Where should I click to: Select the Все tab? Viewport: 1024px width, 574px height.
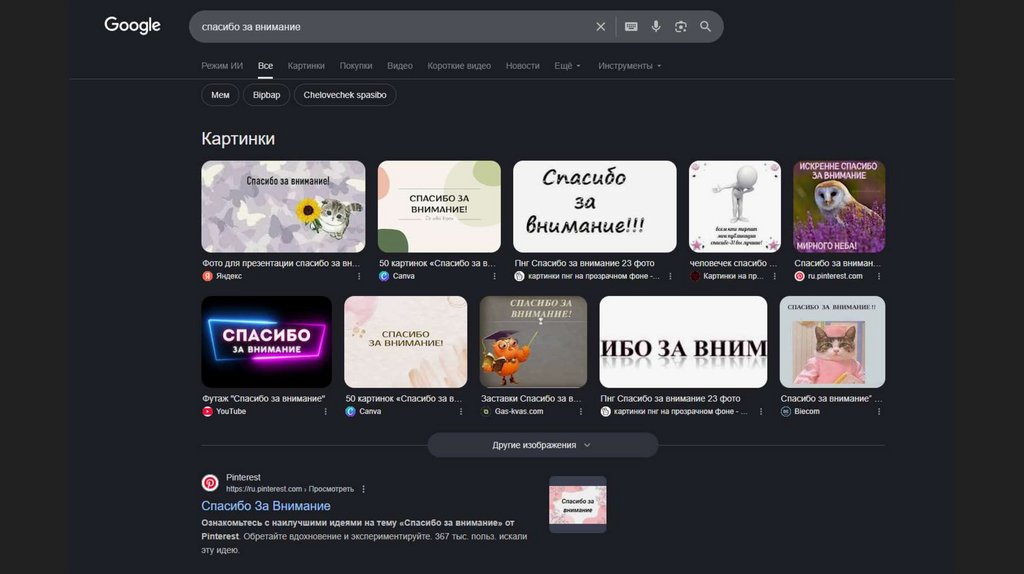265,66
